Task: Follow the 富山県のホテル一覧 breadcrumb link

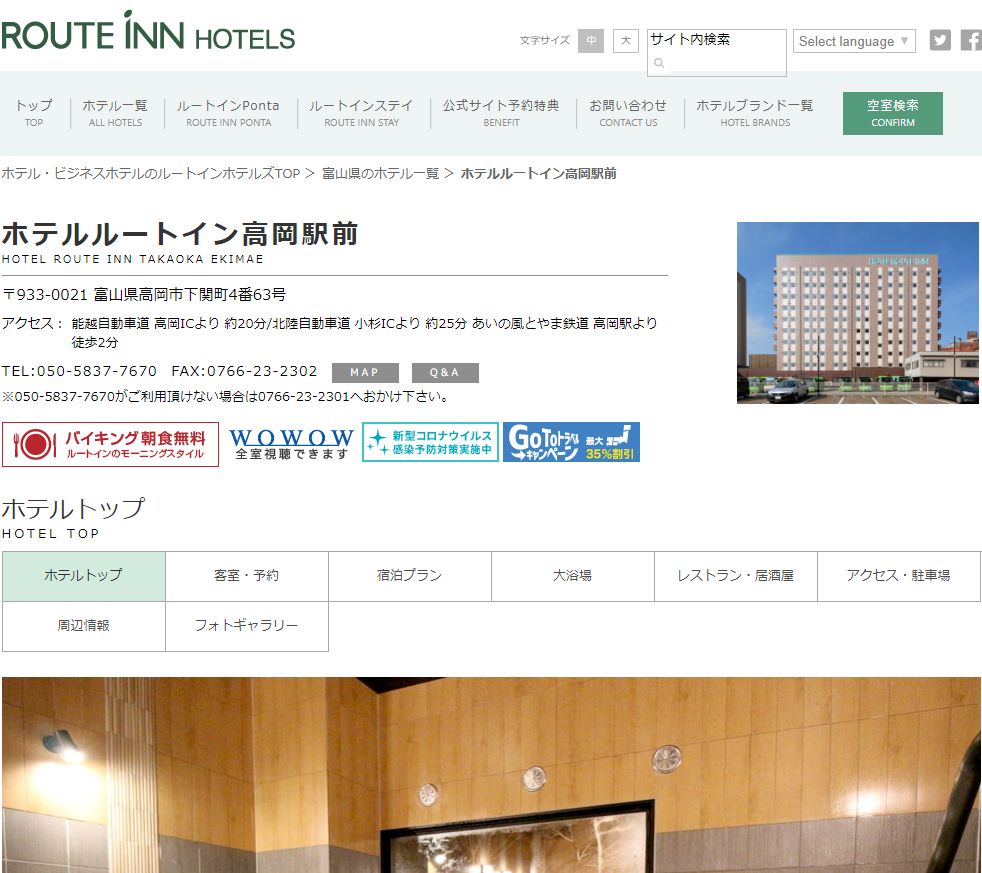Action: click(380, 173)
